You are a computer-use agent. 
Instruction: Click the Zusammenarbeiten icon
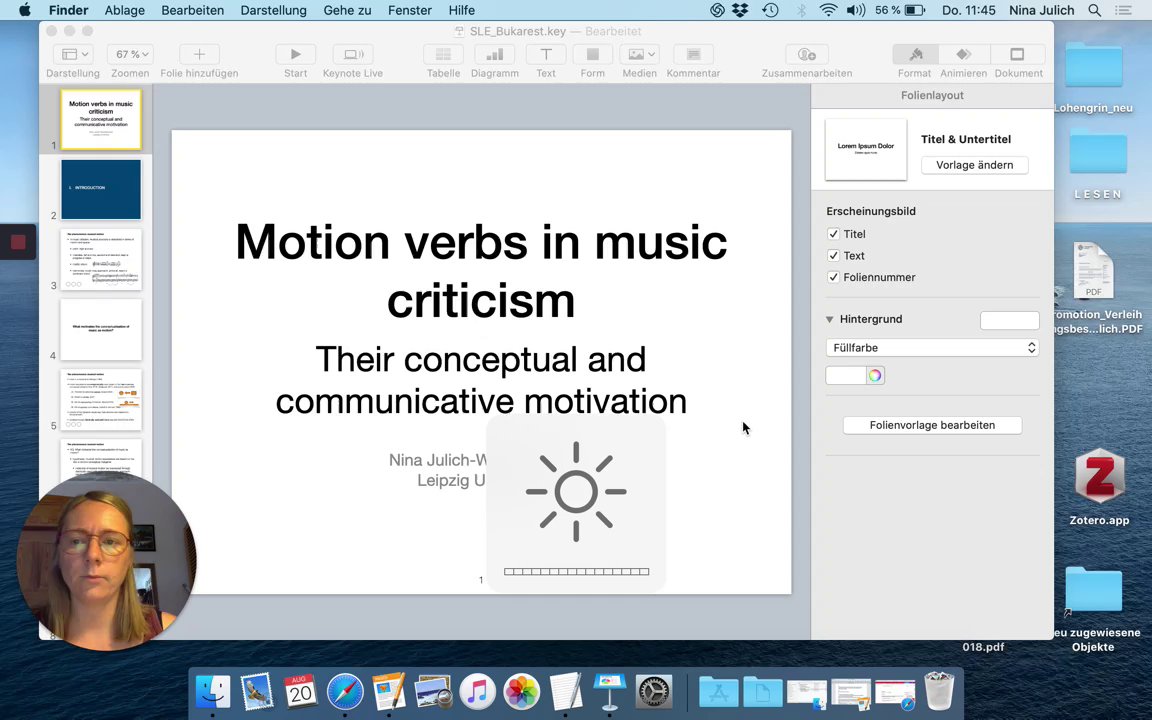click(806, 55)
